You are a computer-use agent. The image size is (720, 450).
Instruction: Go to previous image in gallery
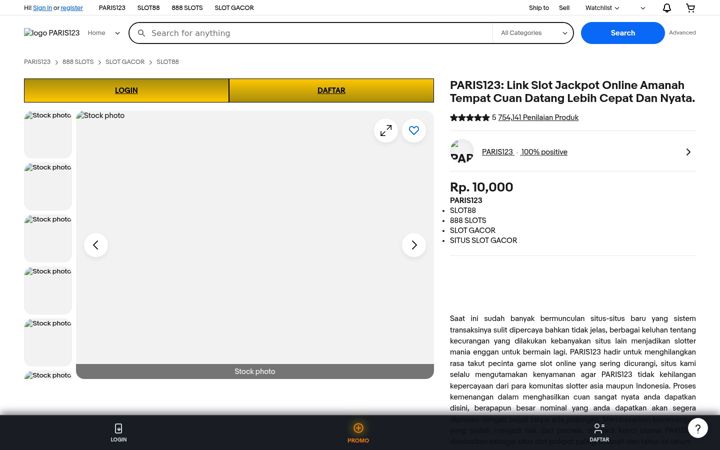click(96, 245)
